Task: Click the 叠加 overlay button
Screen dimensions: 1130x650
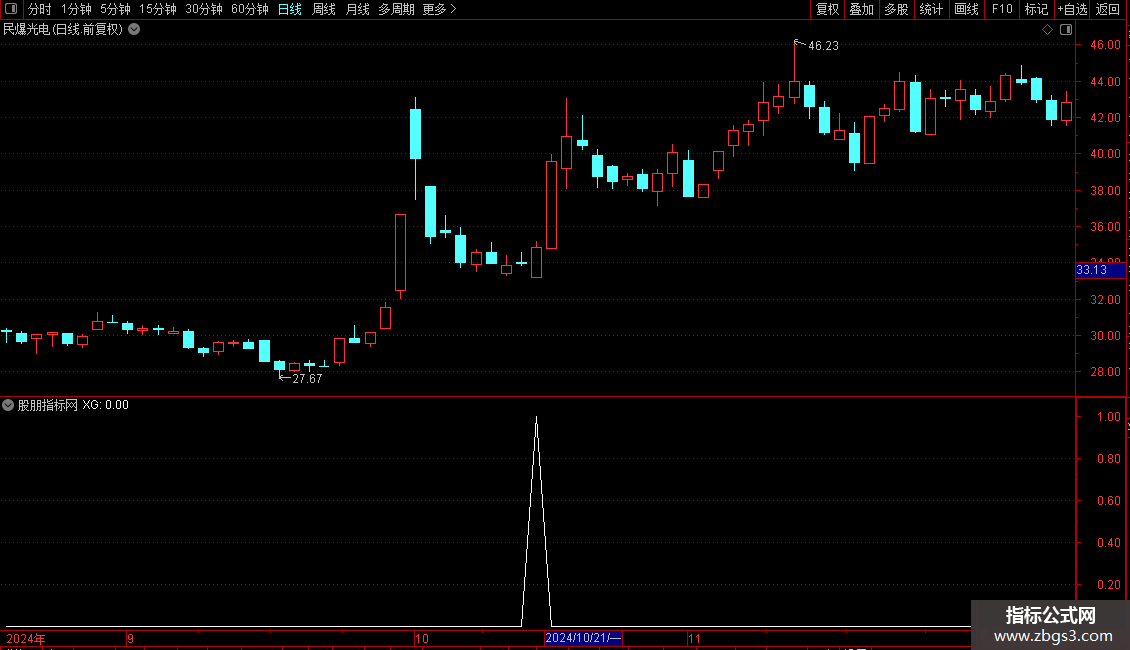Action: tap(861, 9)
